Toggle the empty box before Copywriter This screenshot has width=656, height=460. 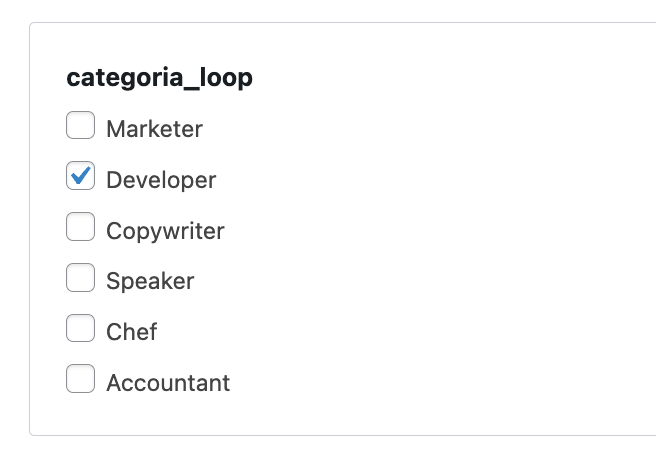[80, 229]
